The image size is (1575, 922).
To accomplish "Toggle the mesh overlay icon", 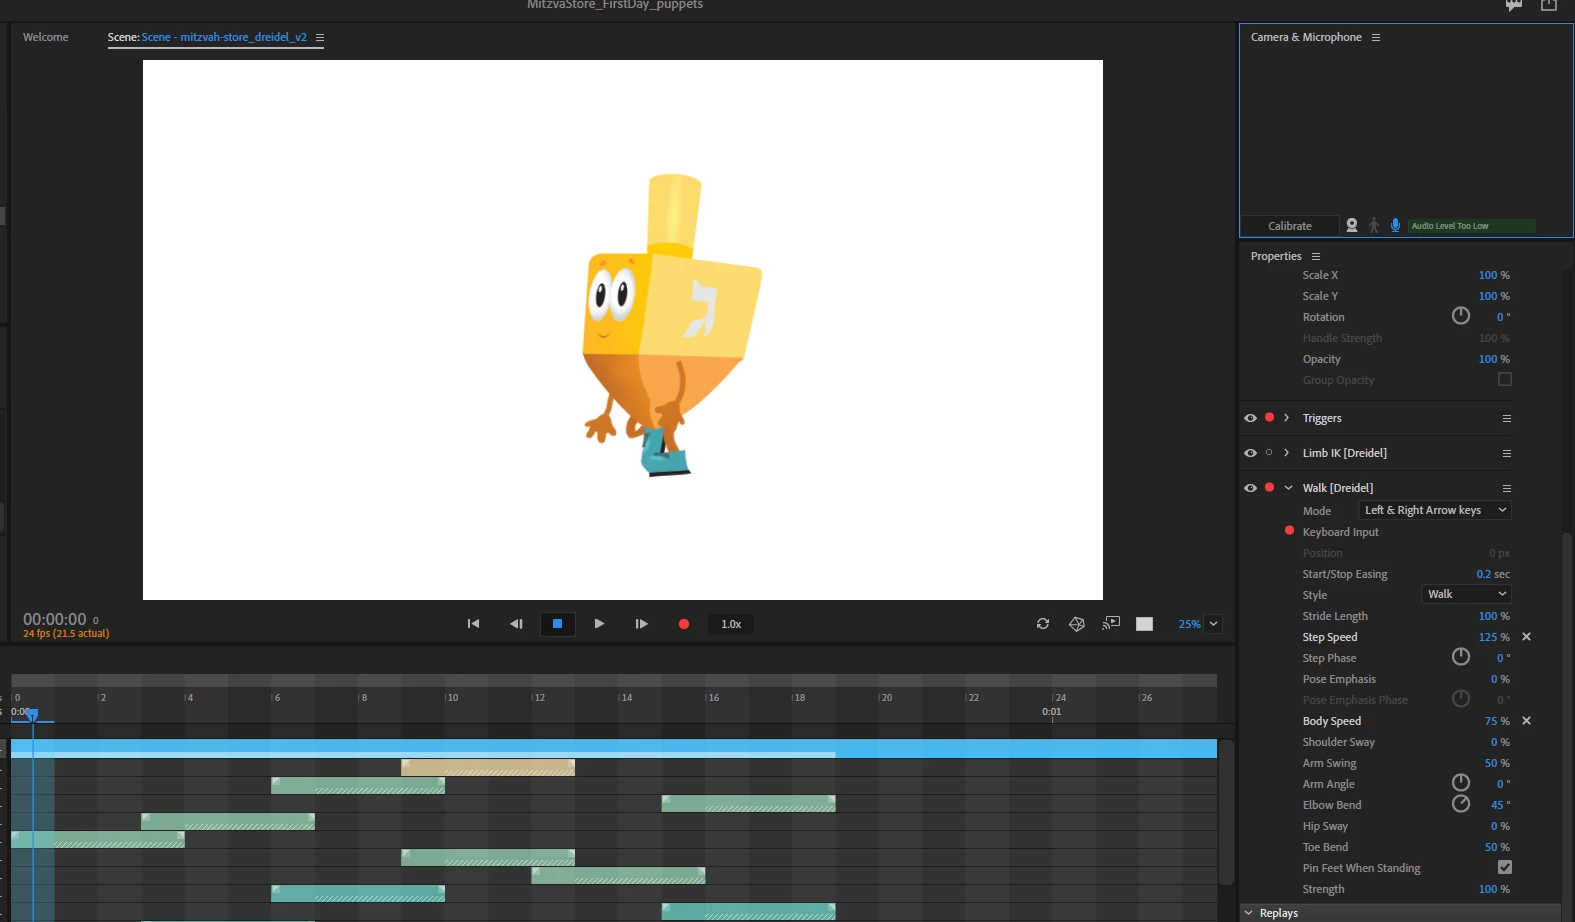I will 1077,624.
